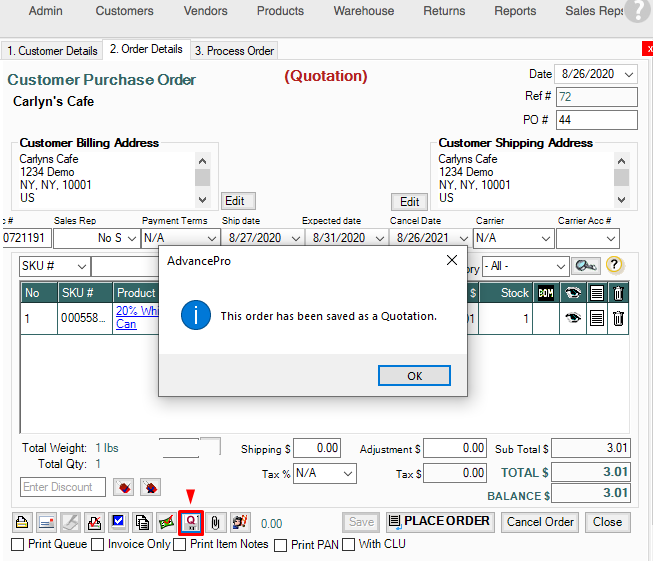Open the row's notes list icon
Screen dimensions: 653x561
click(x=595, y=319)
